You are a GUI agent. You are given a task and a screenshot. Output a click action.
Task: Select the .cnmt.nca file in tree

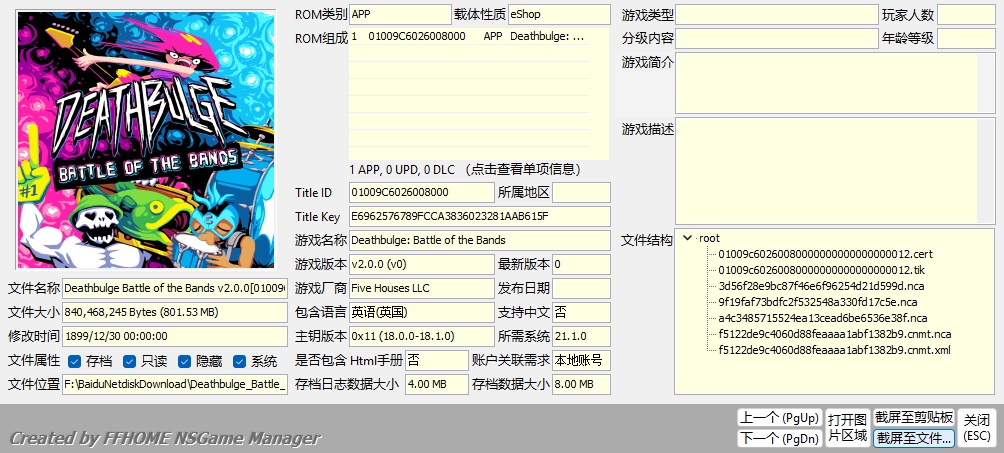coord(834,334)
